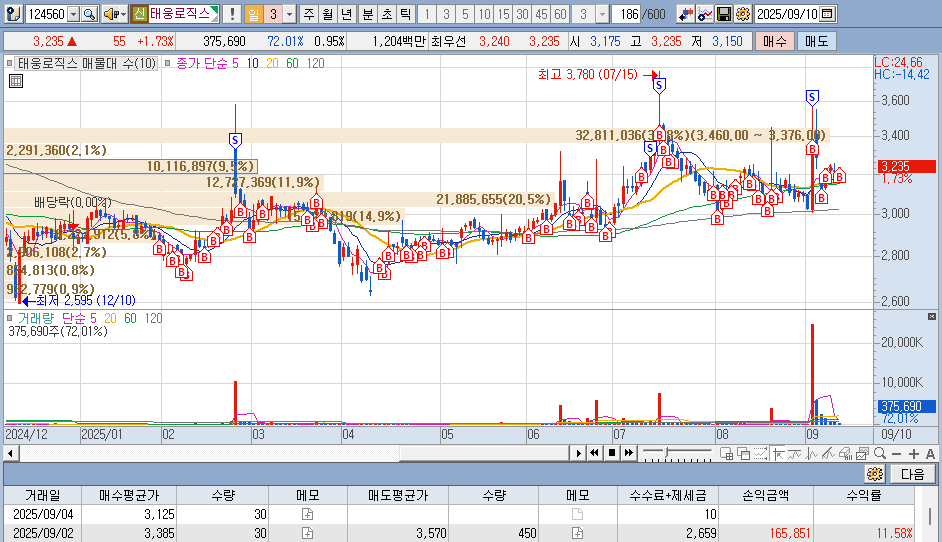Step chart forward with double-right arrows
This screenshot has height=542, width=942.
(x=628, y=453)
